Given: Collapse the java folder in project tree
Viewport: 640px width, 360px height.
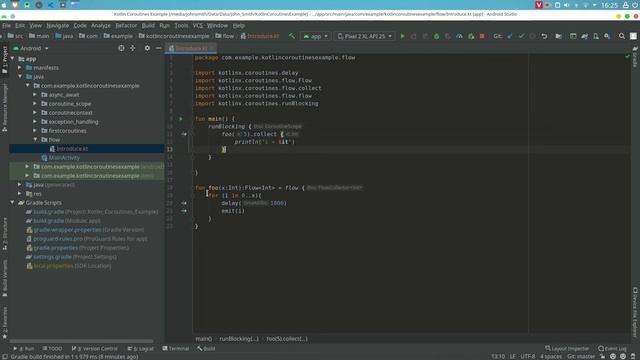Looking at the screenshot, I should [x=20, y=77].
